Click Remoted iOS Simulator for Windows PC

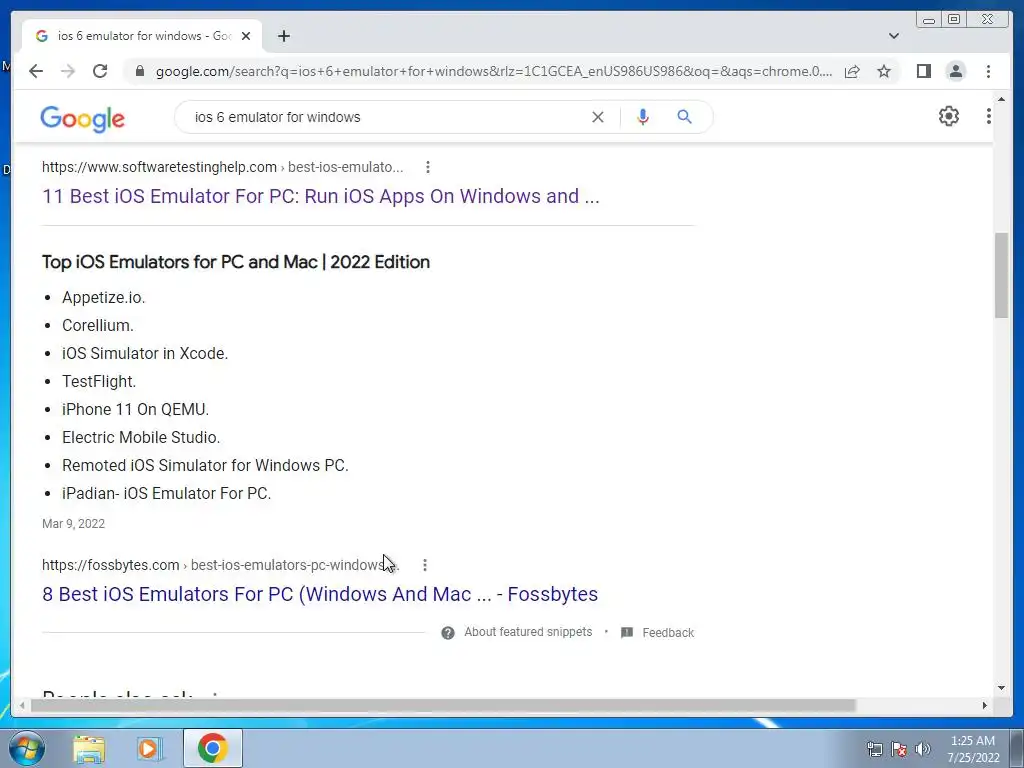(x=205, y=466)
